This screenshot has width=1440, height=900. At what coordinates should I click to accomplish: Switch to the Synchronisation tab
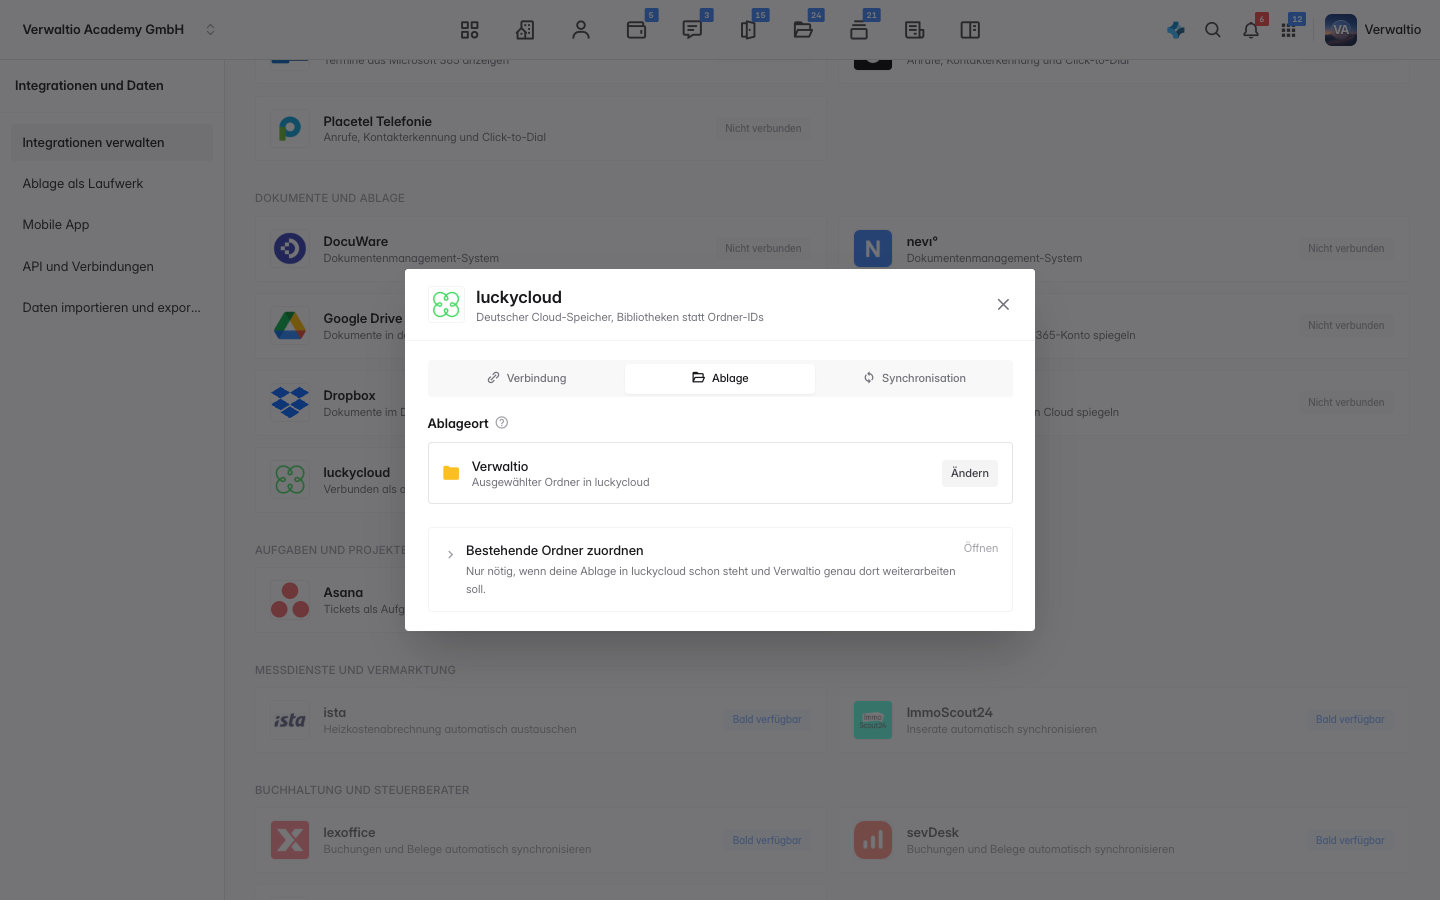pyautogui.click(x=914, y=378)
